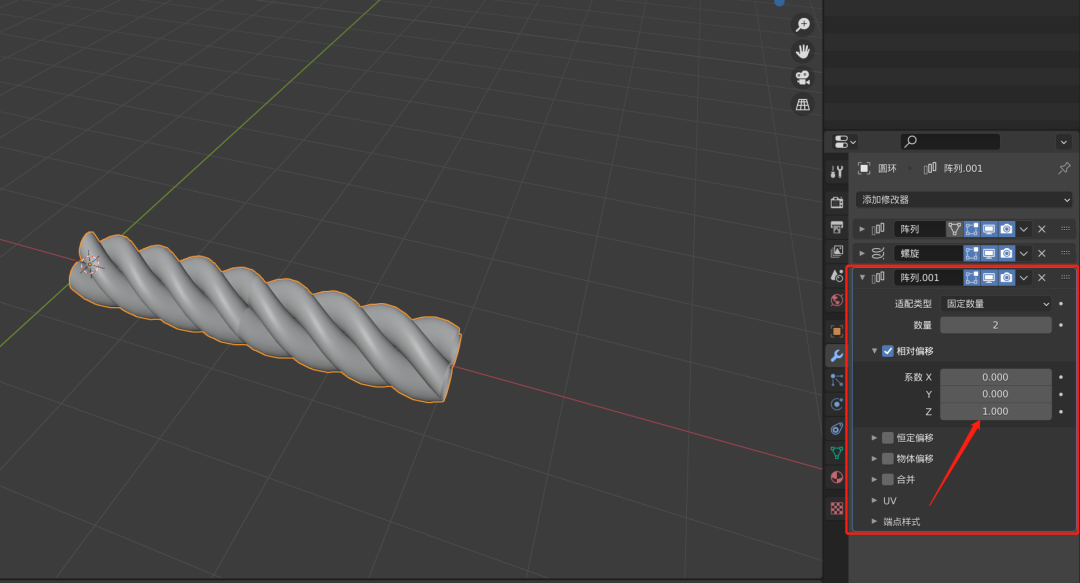Open the Tool properties tab (screwdriver-wrench icon)
1080x583 pixels.
click(x=837, y=172)
